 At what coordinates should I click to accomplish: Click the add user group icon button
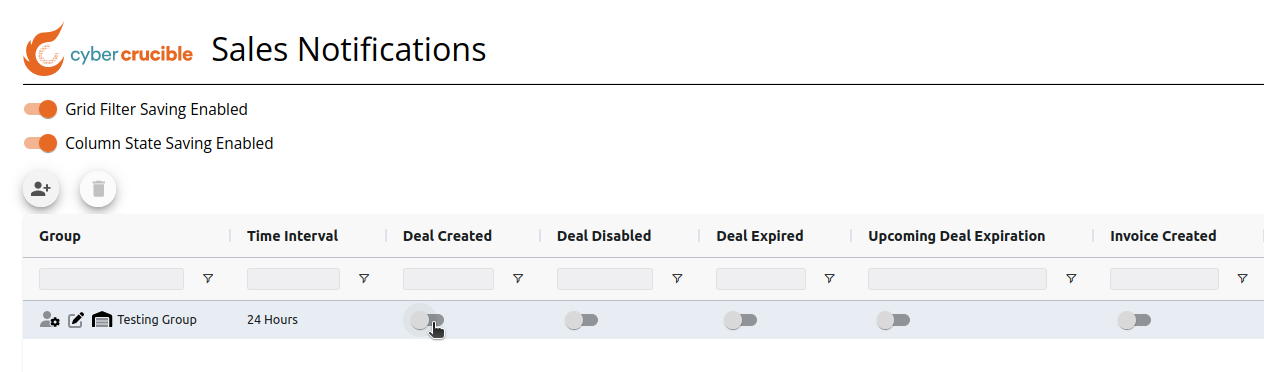coord(41,188)
